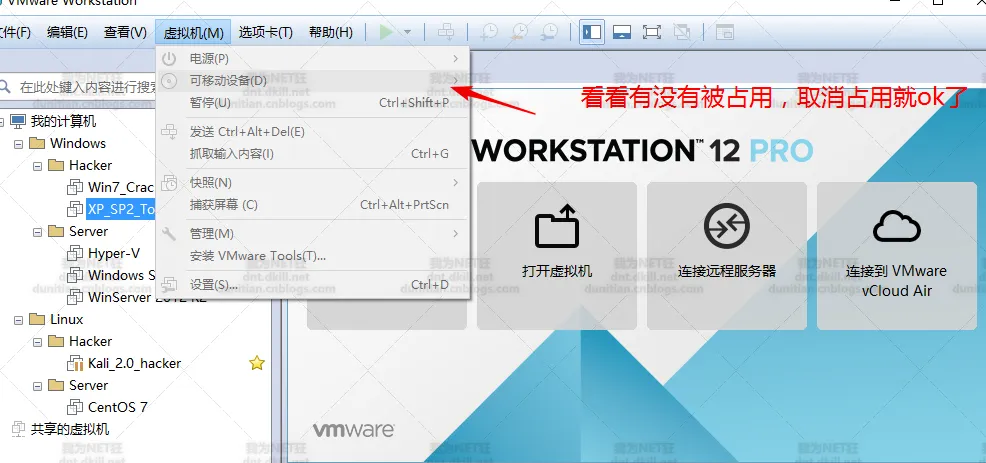Screen dimensions: 986x463
Task: Choose 捕获屏幕 (C) menu entry
Action: point(313,205)
